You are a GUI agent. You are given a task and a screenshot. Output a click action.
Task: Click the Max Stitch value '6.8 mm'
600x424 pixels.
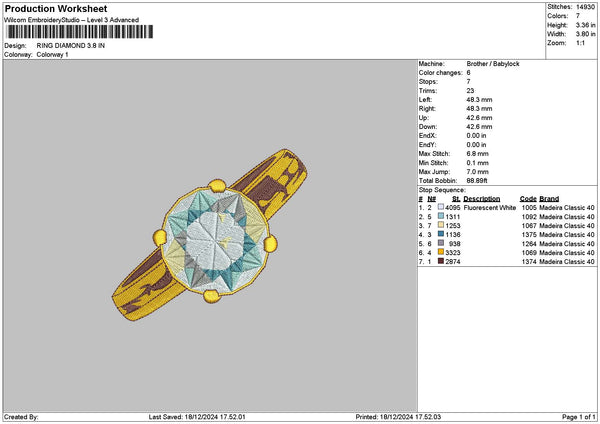[478, 154]
